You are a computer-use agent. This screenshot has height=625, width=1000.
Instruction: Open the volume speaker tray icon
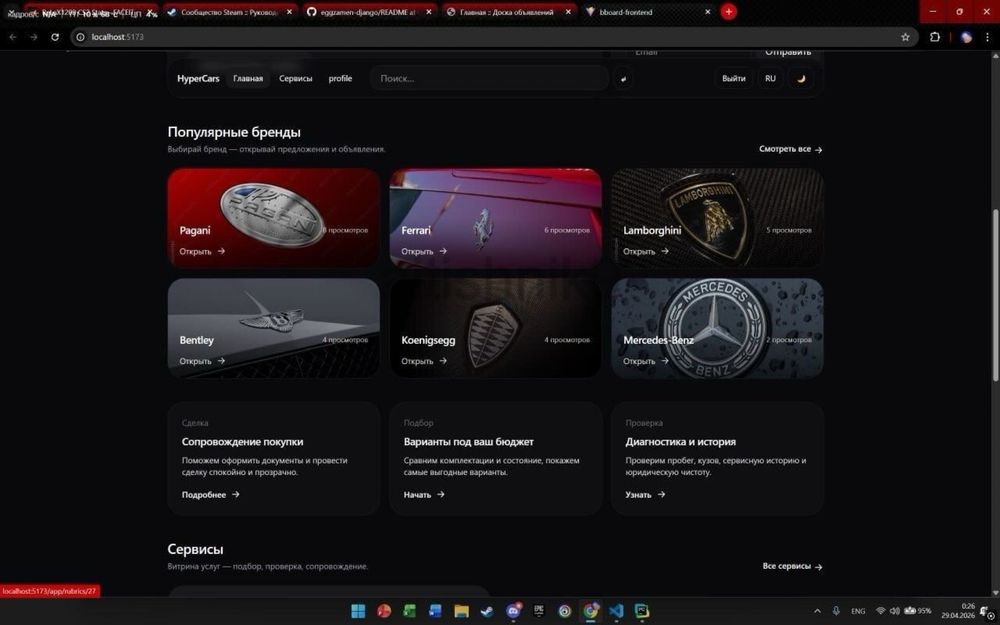coord(895,611)
